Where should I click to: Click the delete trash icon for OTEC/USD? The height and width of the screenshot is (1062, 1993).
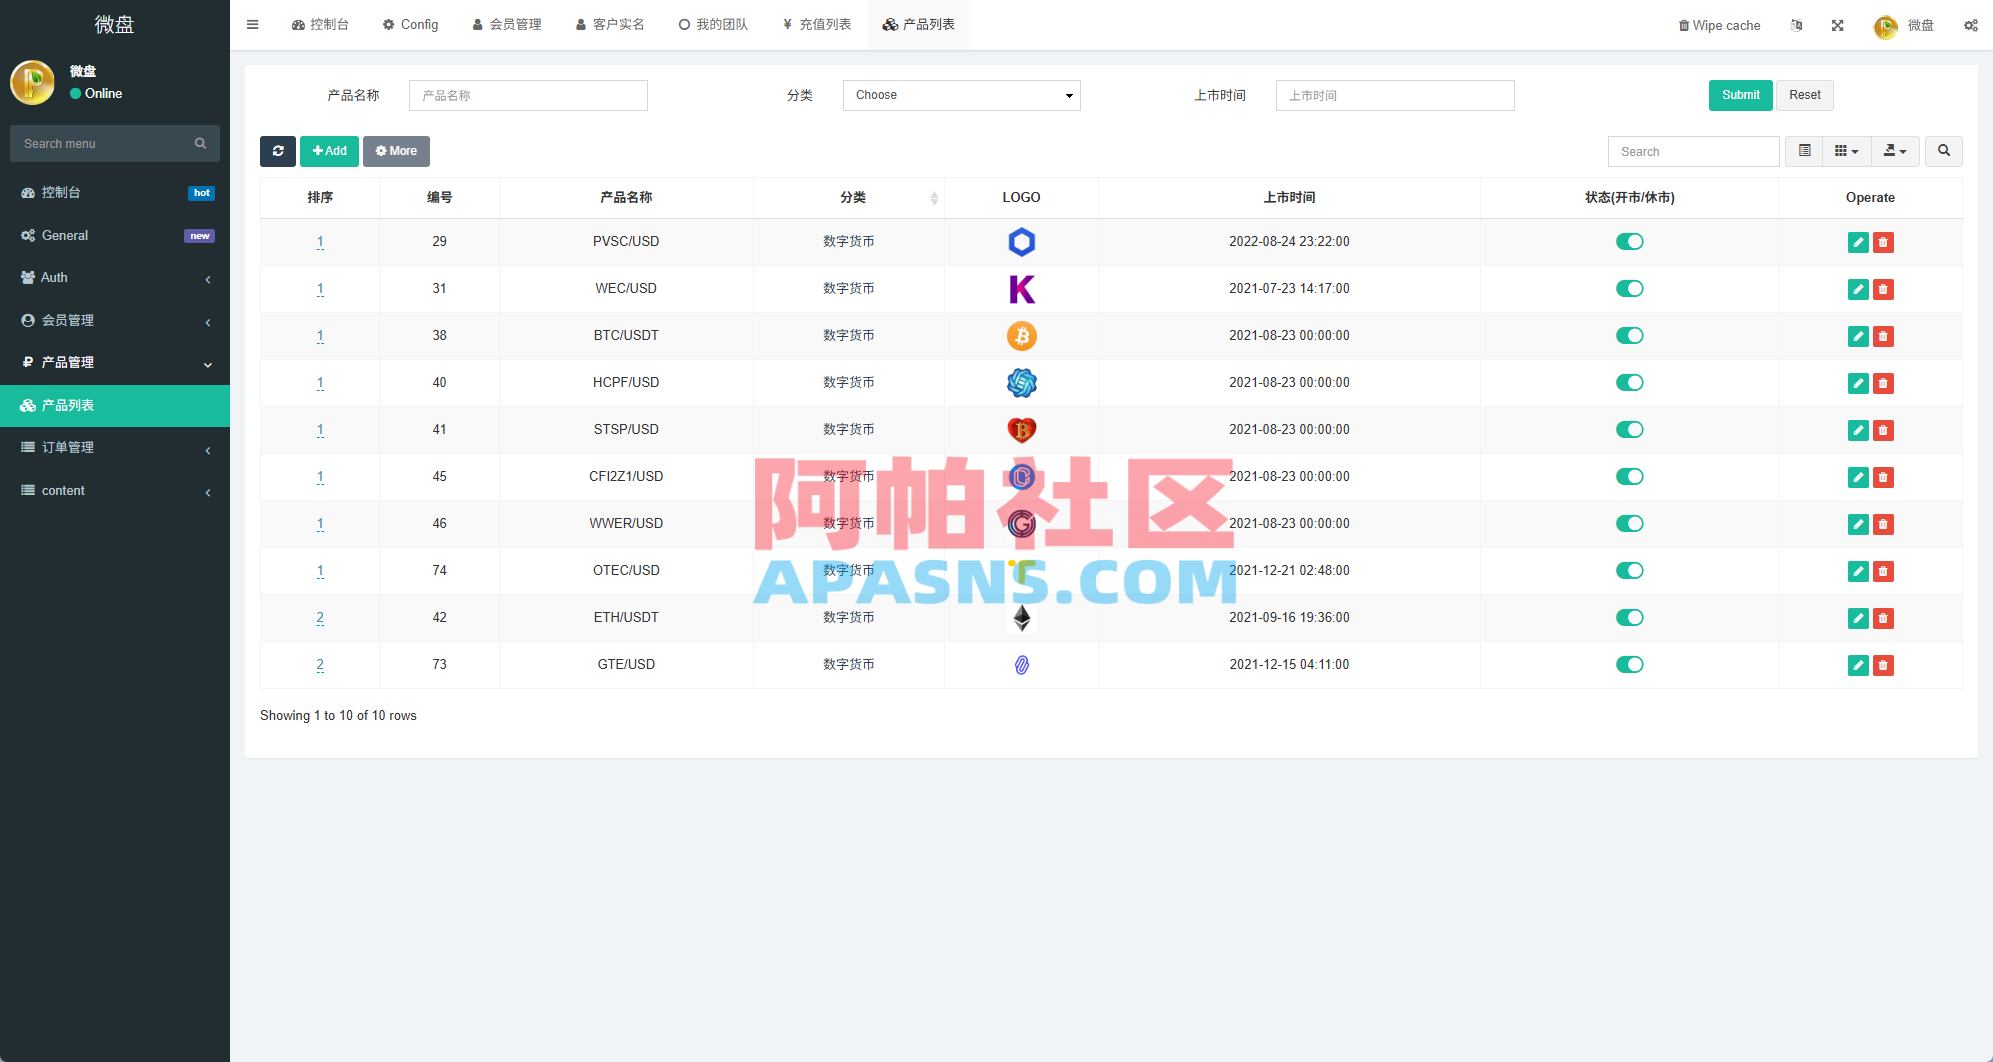coord(1883,571)
